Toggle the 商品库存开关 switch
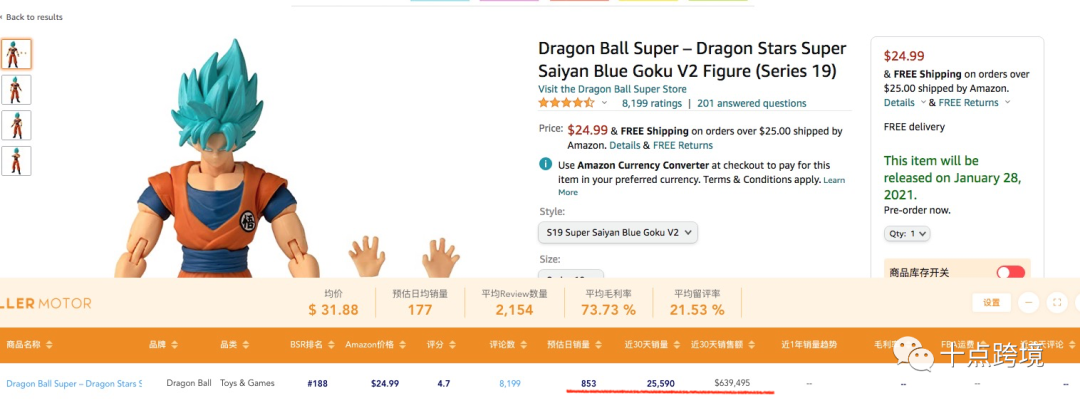This screenshot has height=403, width=1080. pyautogui.click(x=1010, y=272)
